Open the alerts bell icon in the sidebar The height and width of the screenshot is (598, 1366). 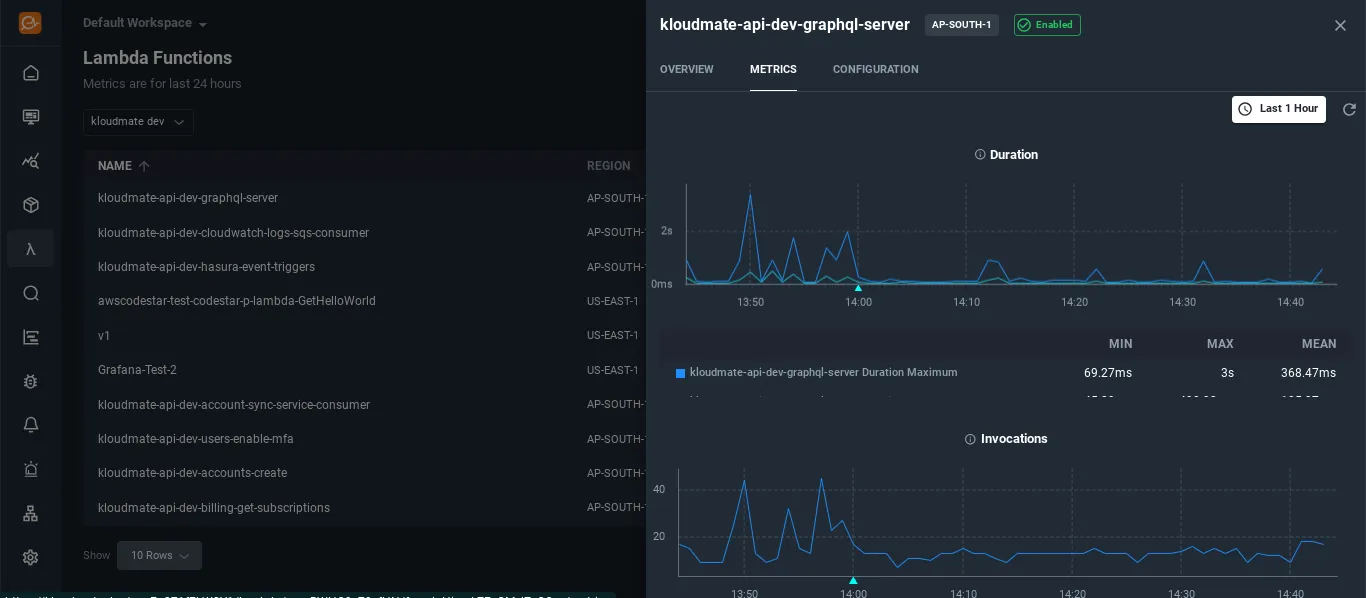click(x=31, y=425)
